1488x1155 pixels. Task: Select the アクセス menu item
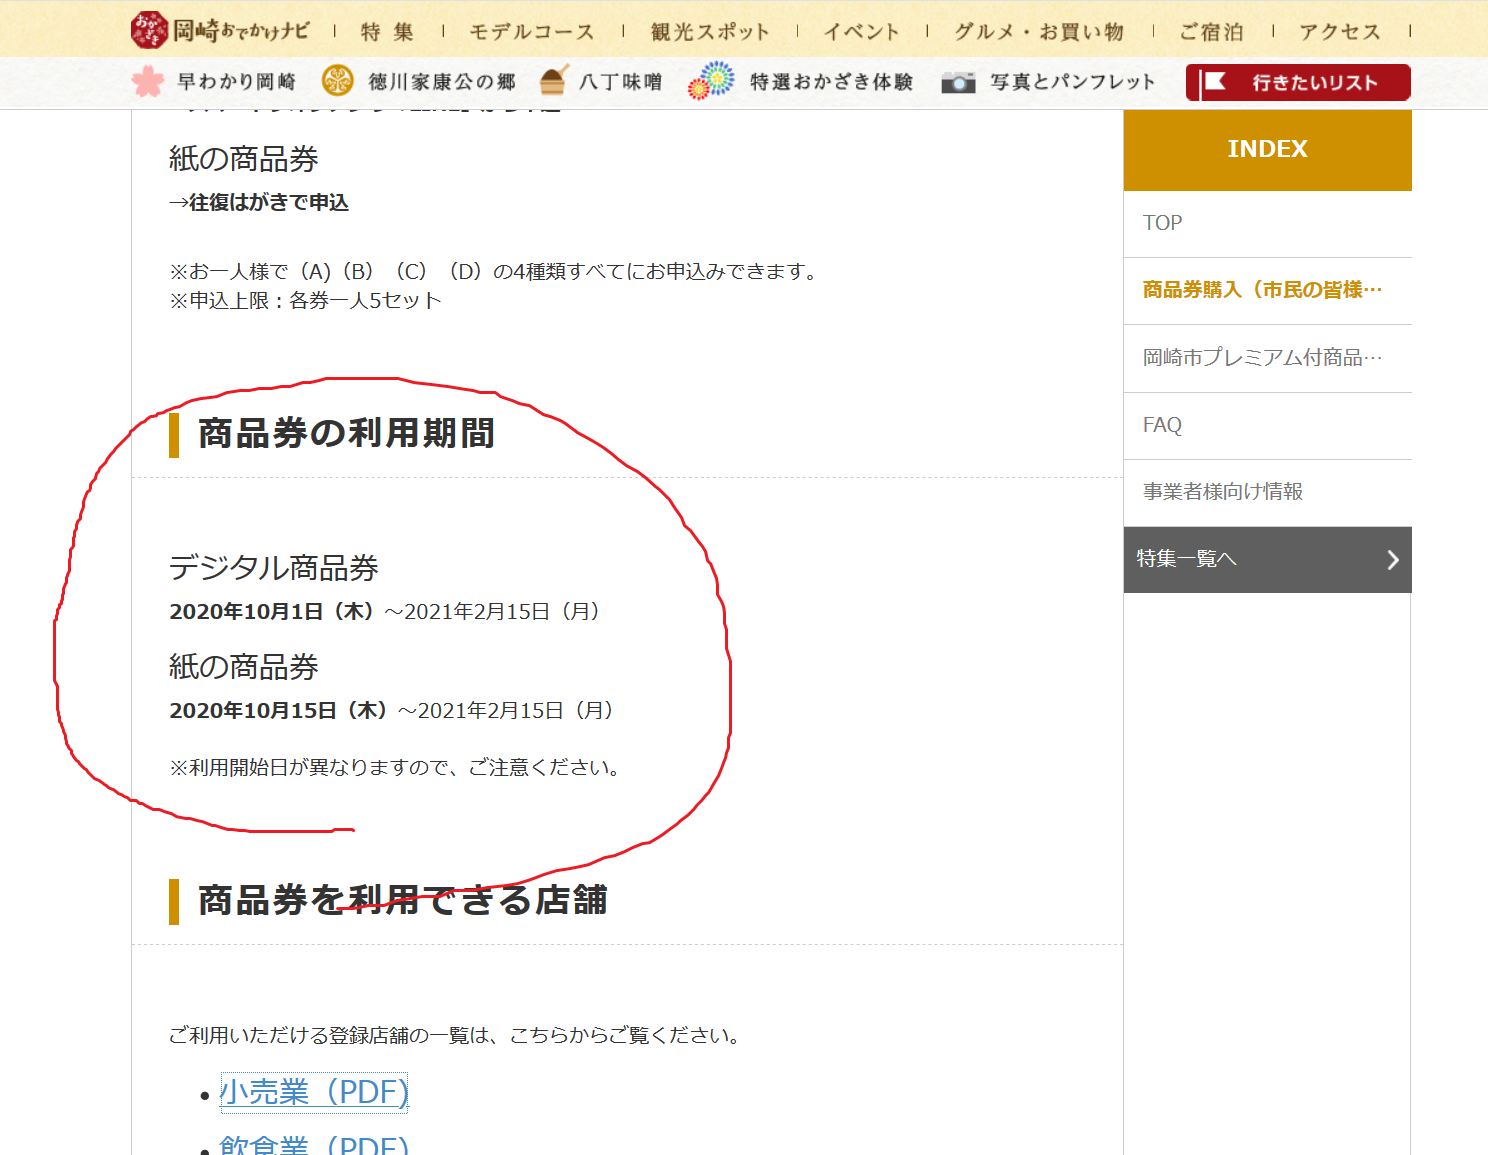tap(1340, 32)
